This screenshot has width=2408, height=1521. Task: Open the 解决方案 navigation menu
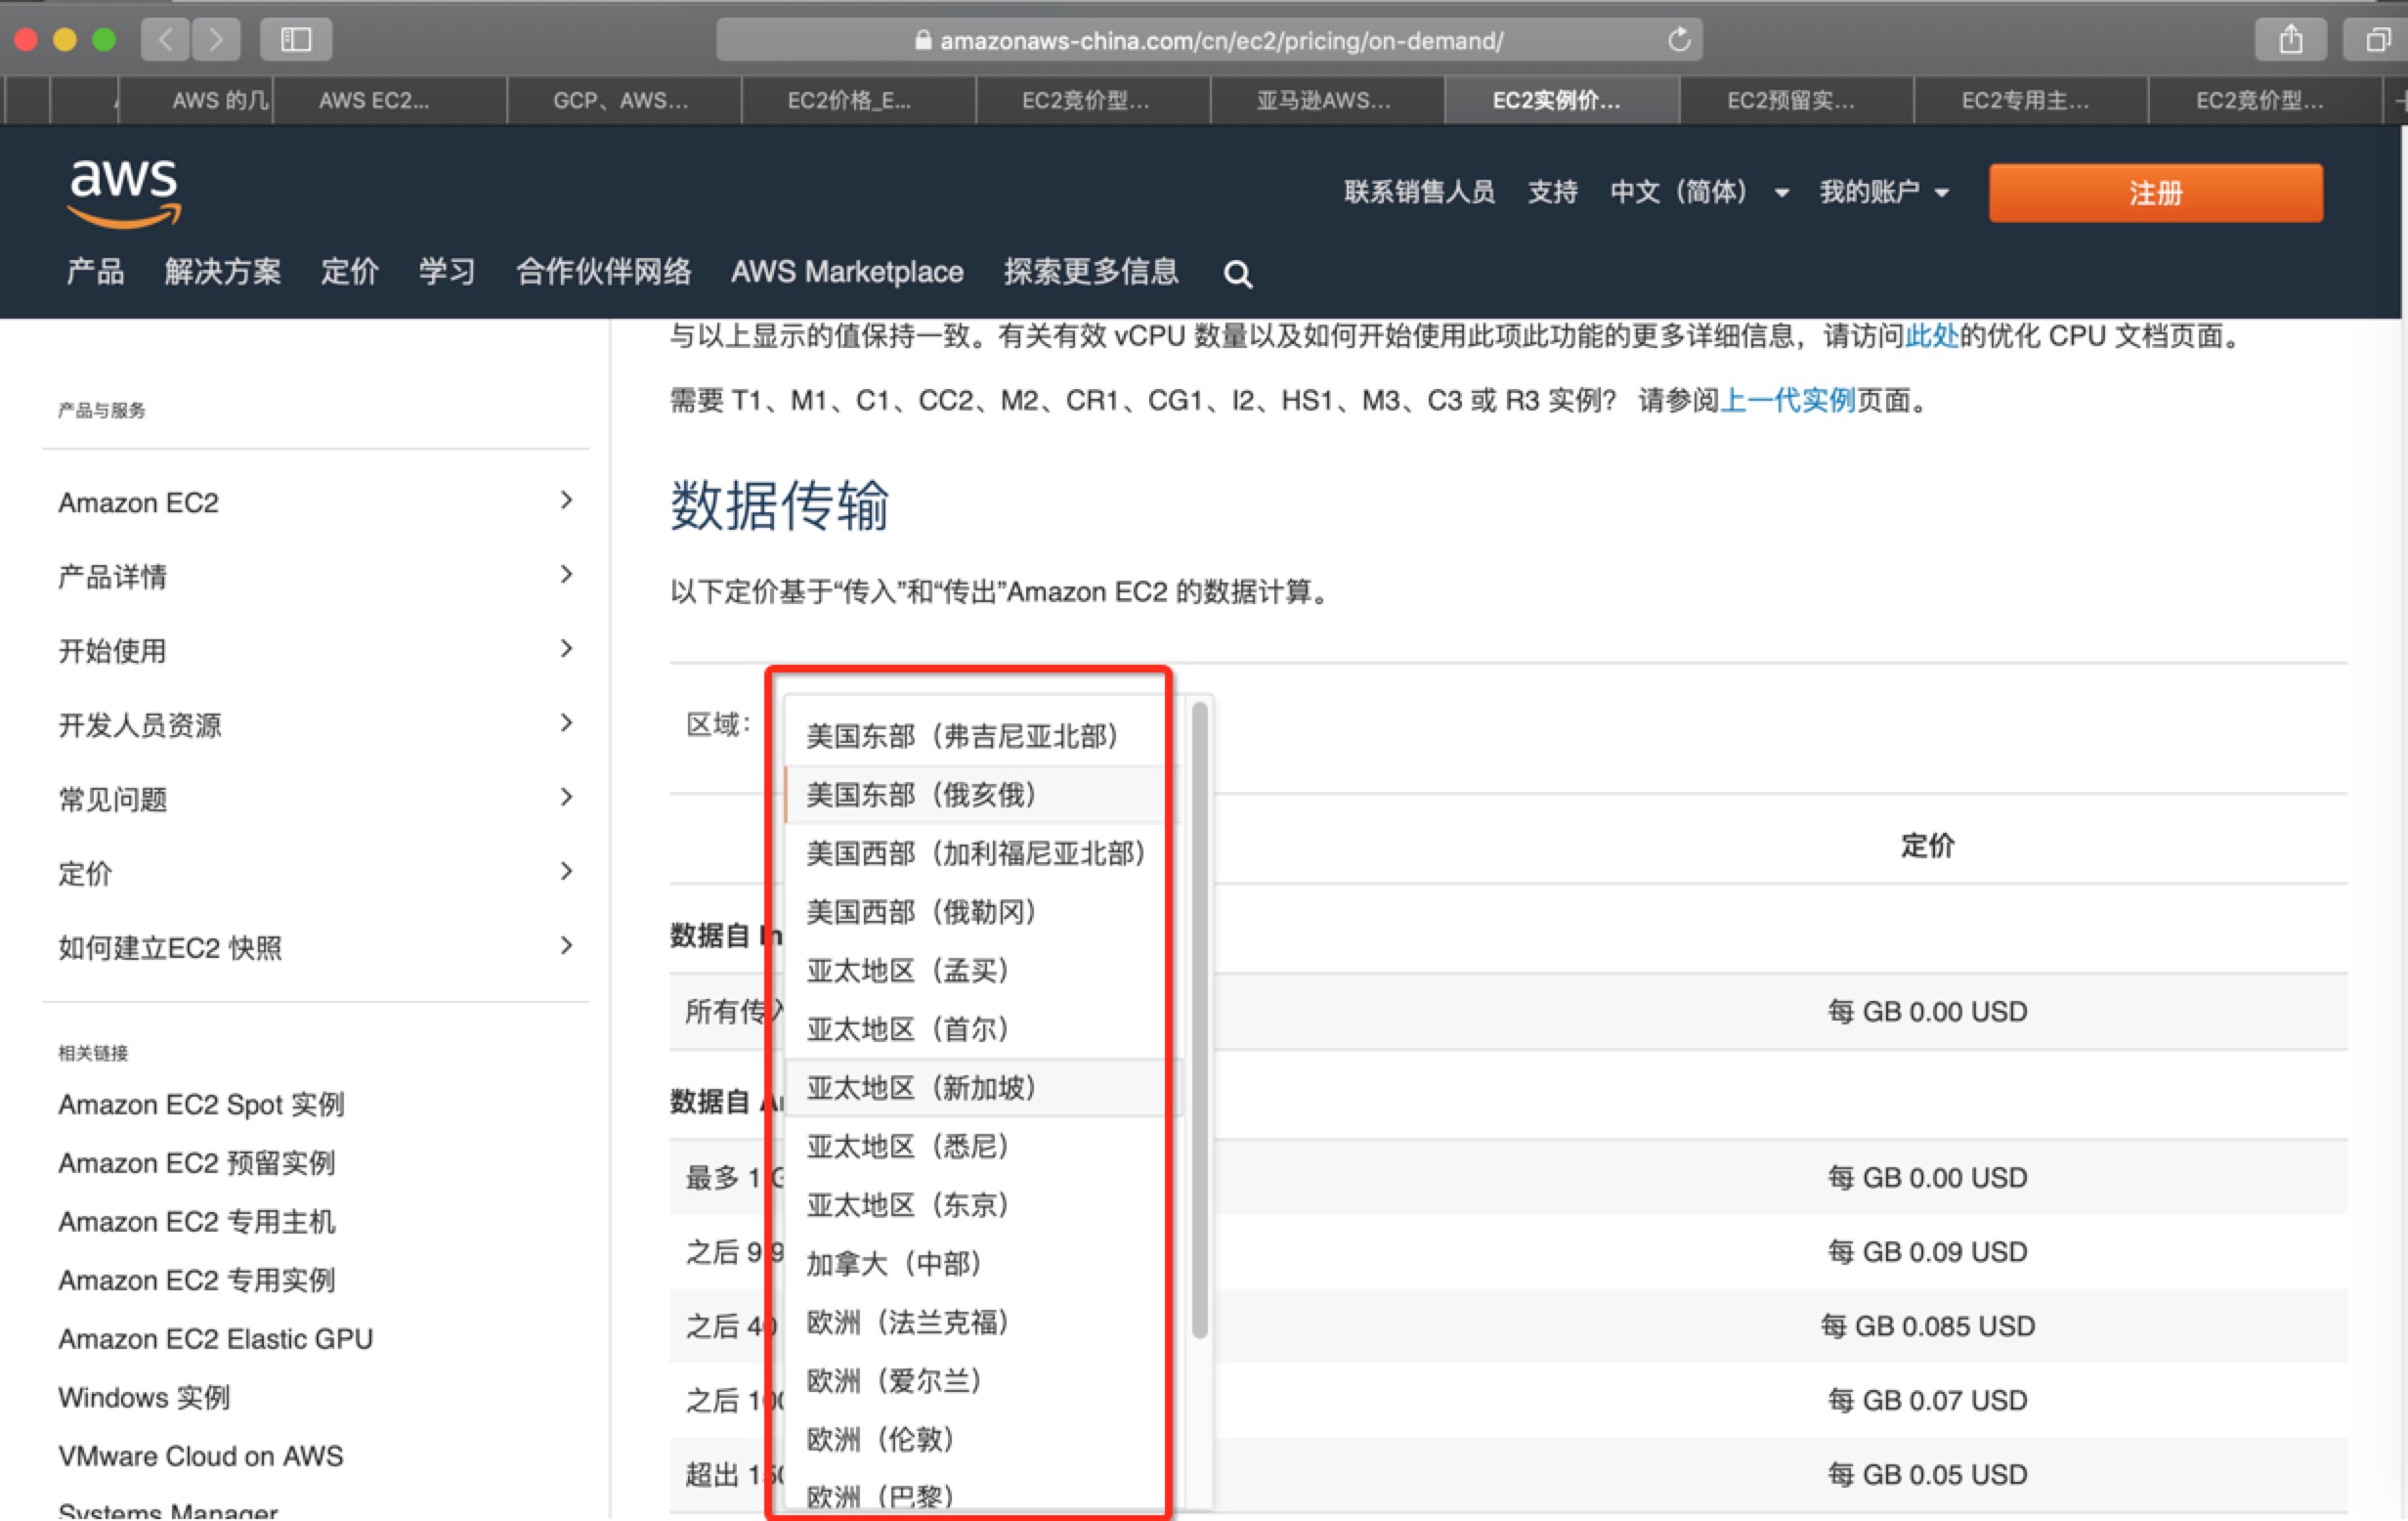pos(222,271)
